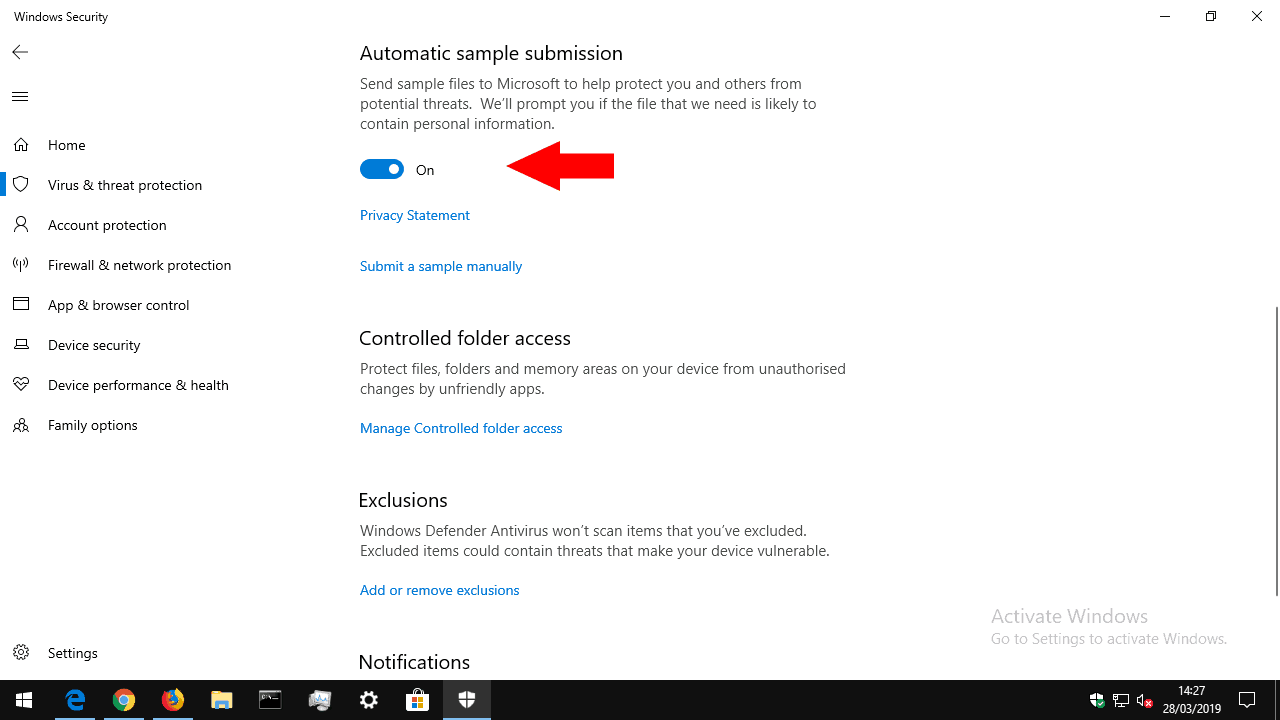
Task: Click the Account protection person icon
Action: click(20, 225)
